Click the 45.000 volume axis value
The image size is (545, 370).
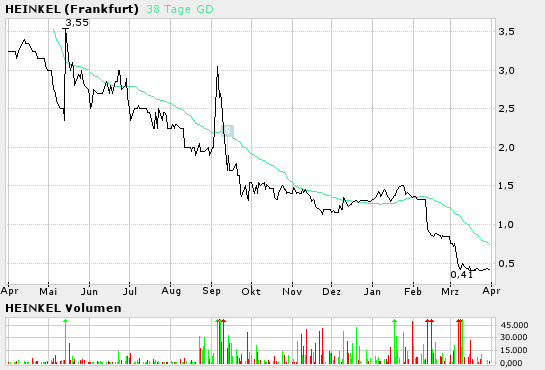coord(514,325)
